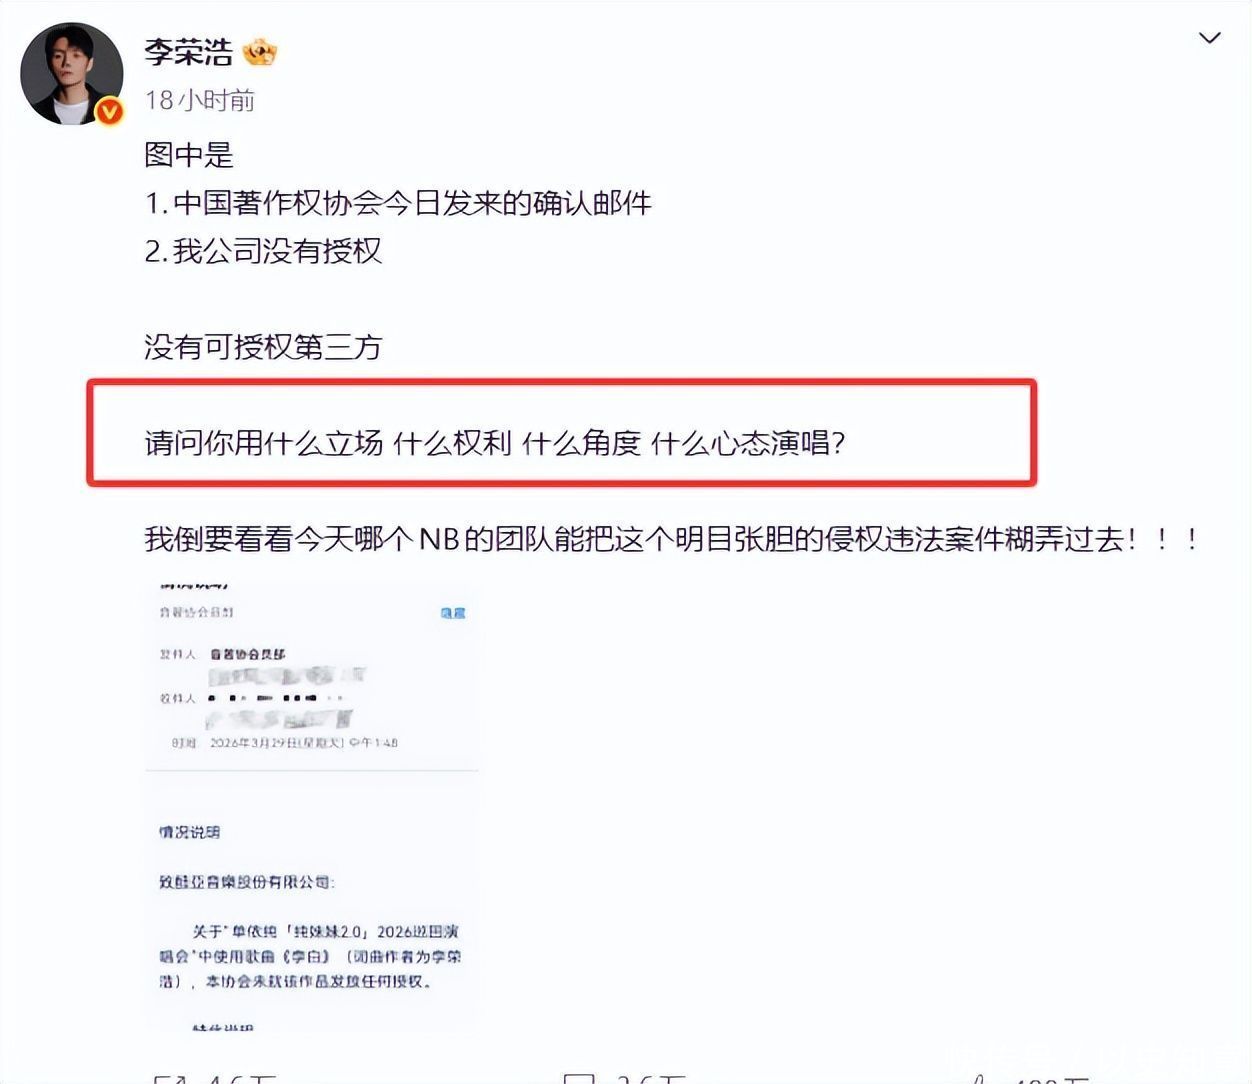
Task: Open the 李荣浩 username link
Action: [x=188, y=52]
